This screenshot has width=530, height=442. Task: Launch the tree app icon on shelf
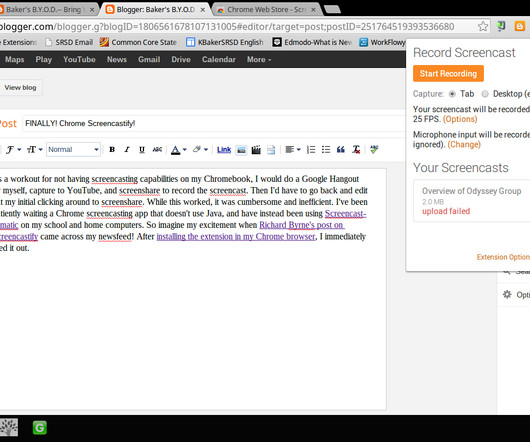pyautogui.click(x=9, y=427)
